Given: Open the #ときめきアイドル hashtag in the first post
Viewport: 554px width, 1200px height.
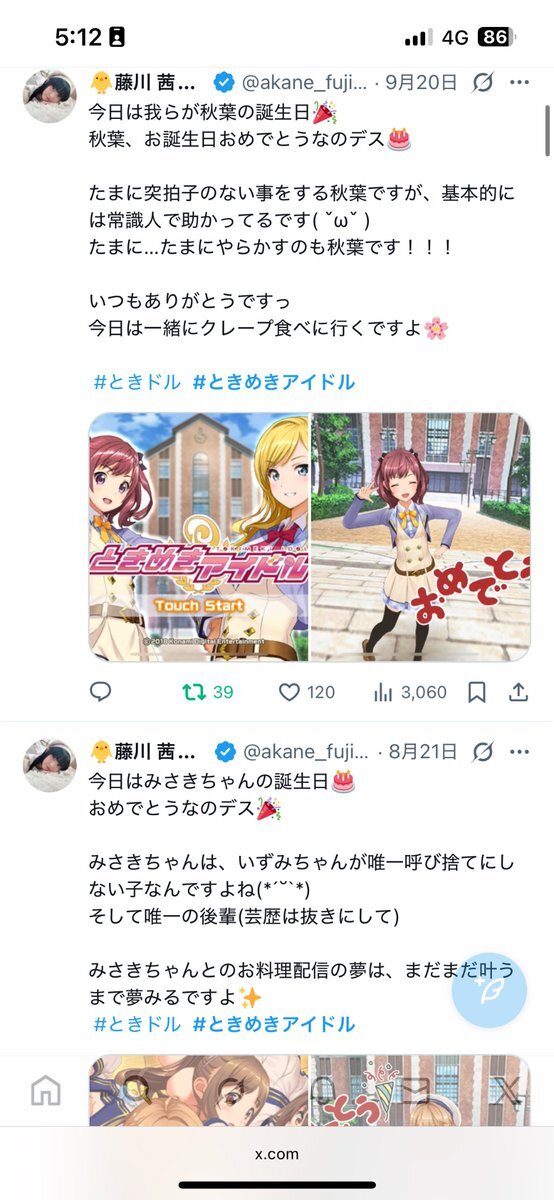Looking at the screenshot, I should [273, 382].
